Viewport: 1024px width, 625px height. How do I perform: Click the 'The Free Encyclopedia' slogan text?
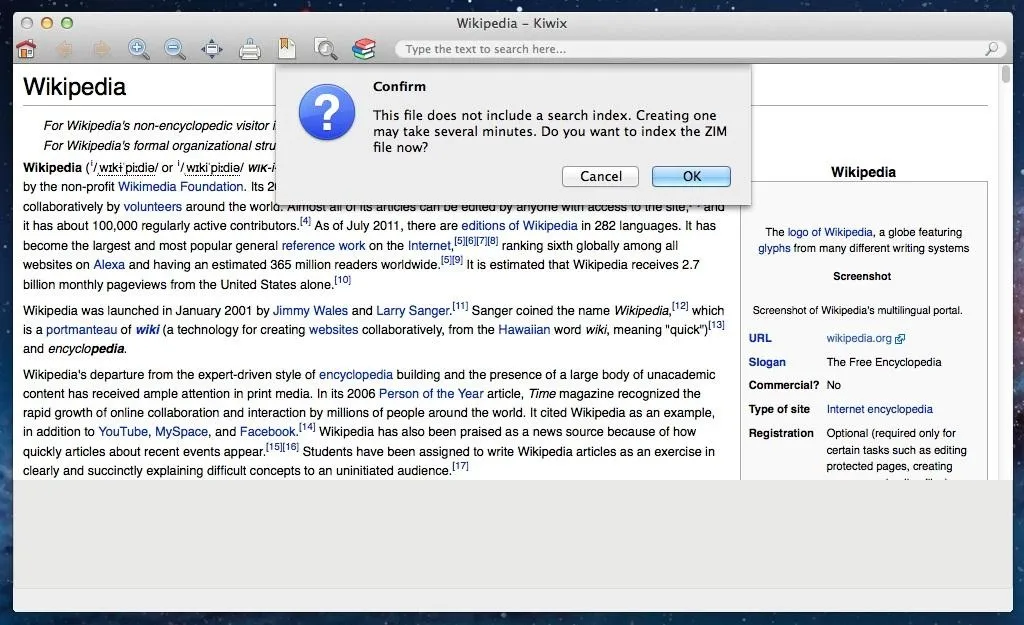click(884, 362)
